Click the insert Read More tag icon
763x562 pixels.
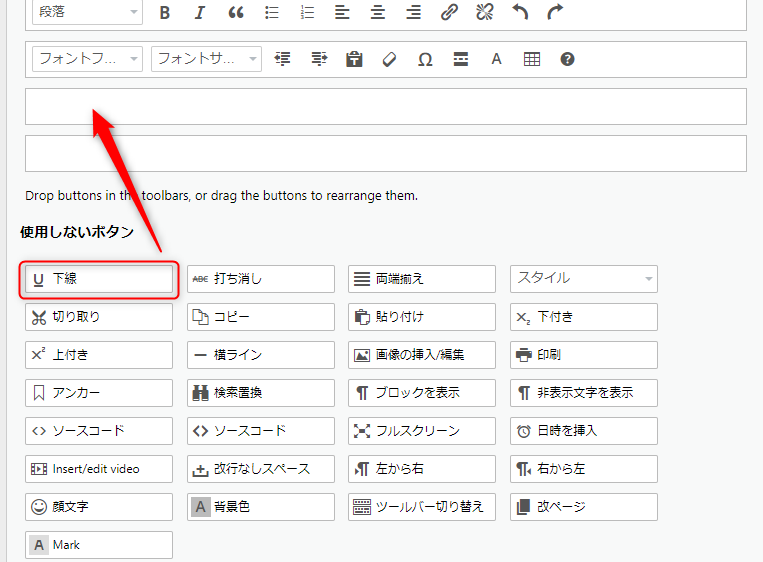coord(460,59)
